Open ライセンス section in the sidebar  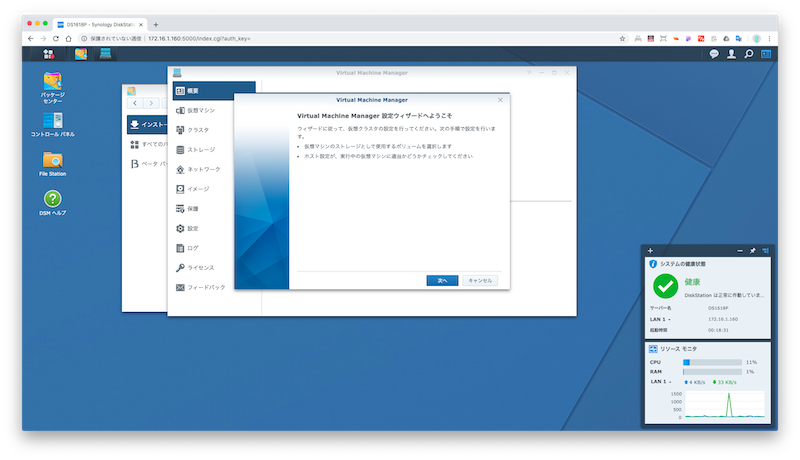pyautogui.click(x=214, y=268)
